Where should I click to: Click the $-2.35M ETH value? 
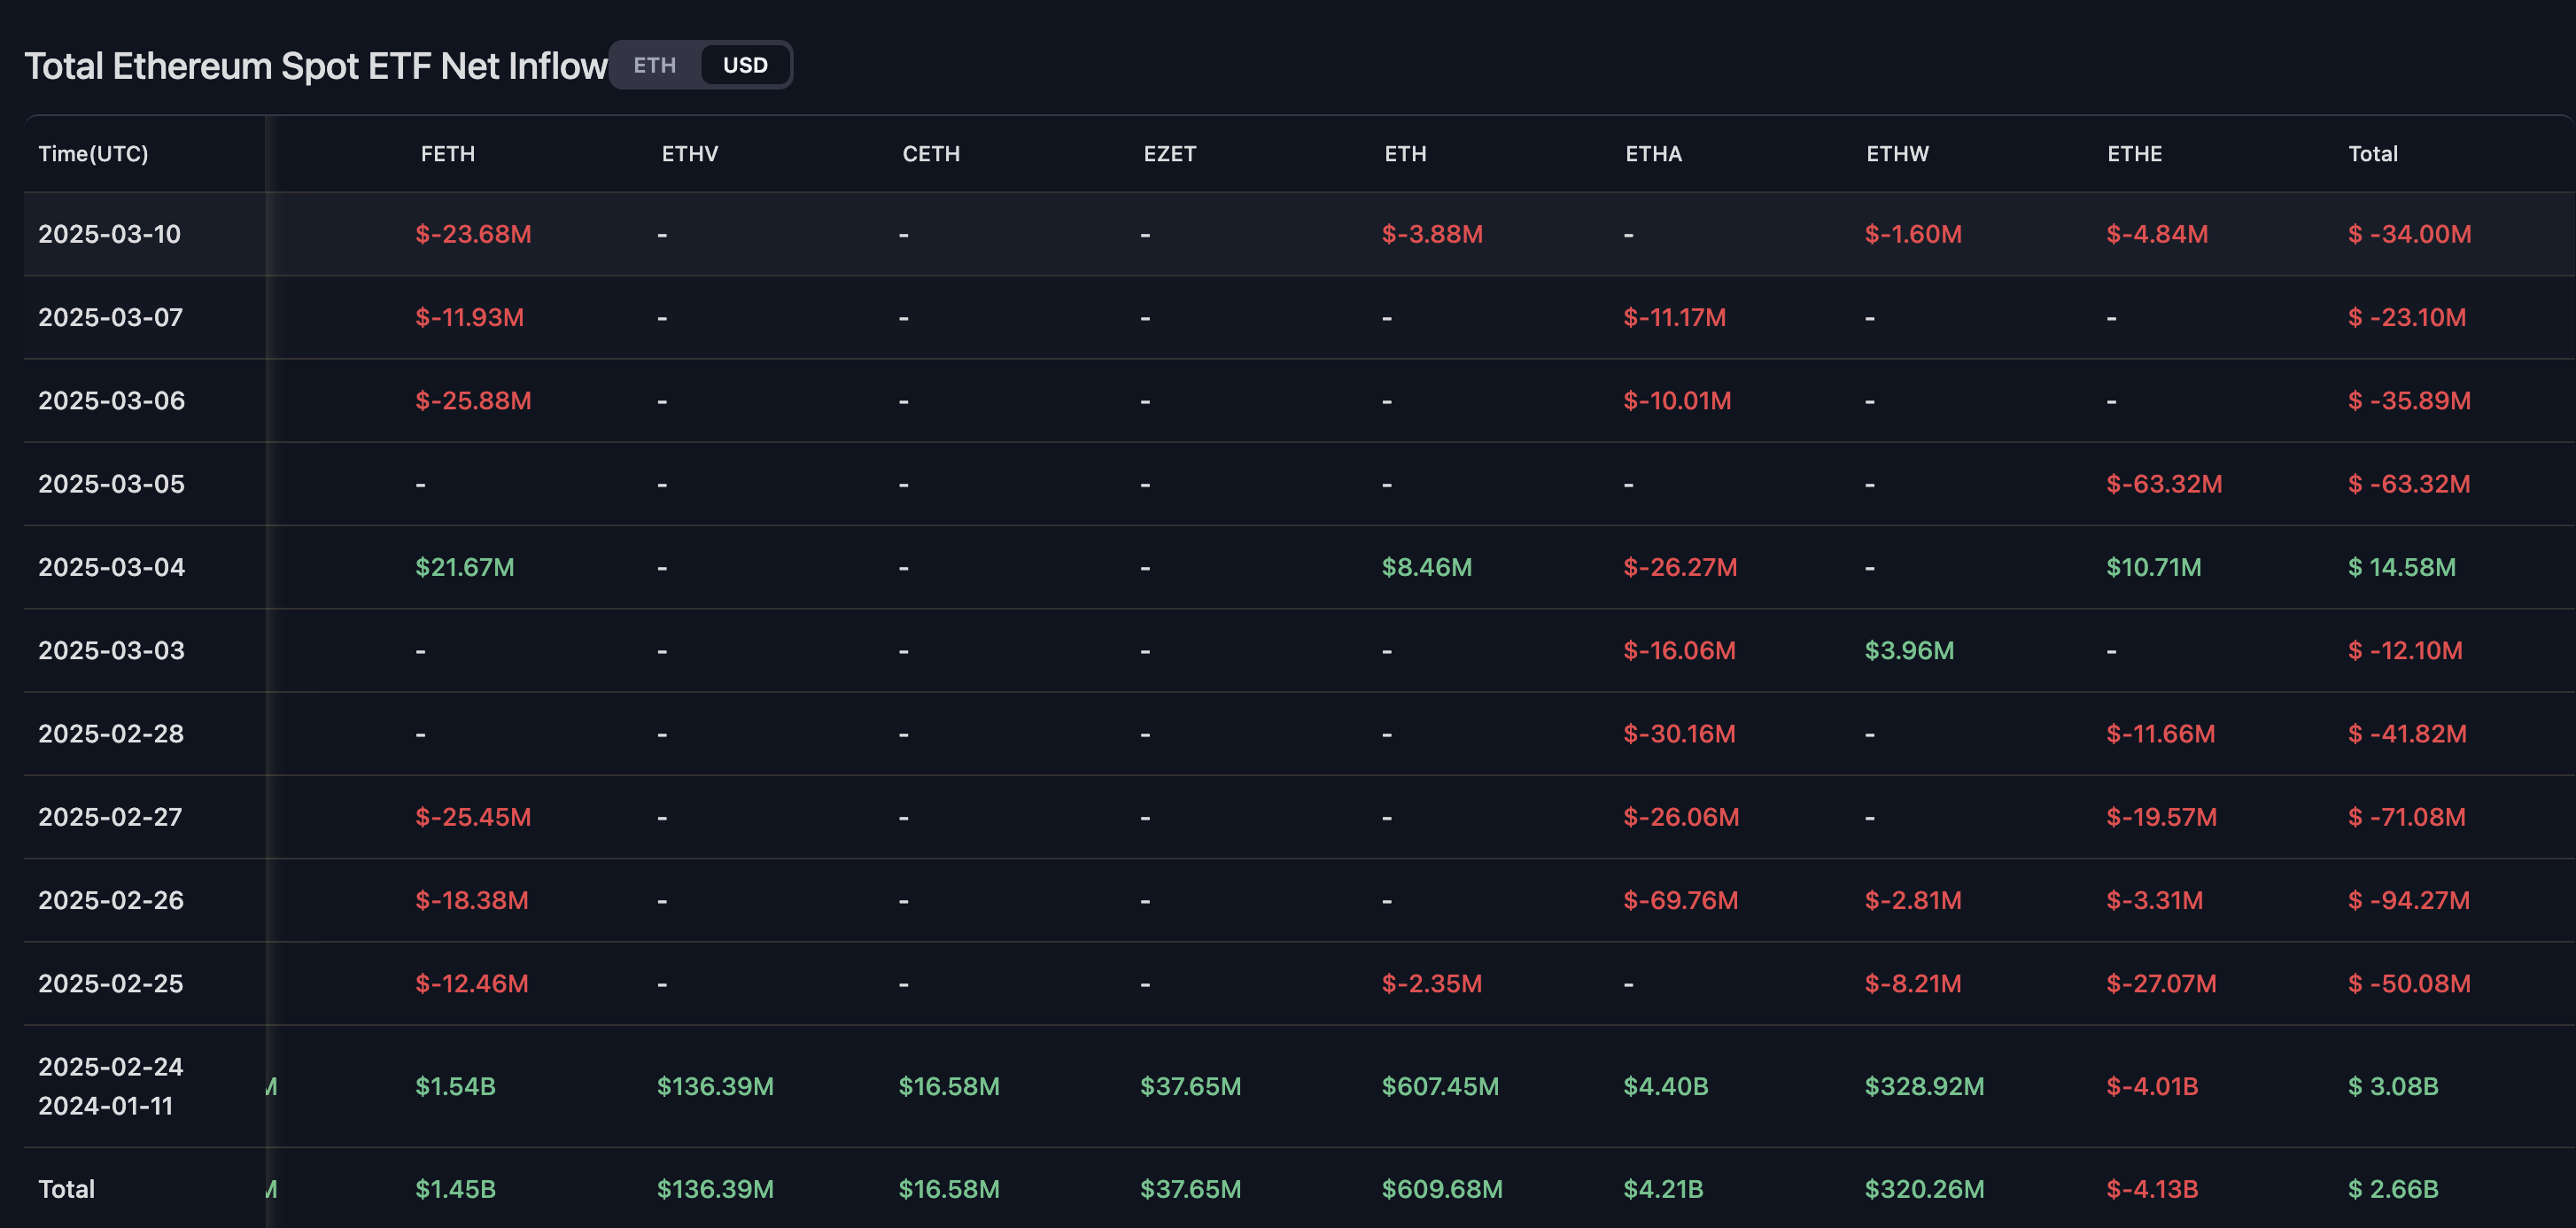[1432, 984]
